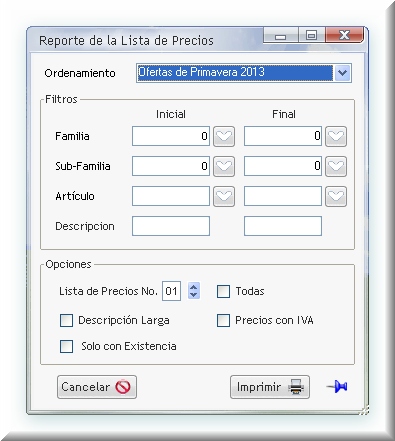Increase the Lista de Precios number spinner
The height and width of the screenshot is (441, 395).
tap(194, 287)
